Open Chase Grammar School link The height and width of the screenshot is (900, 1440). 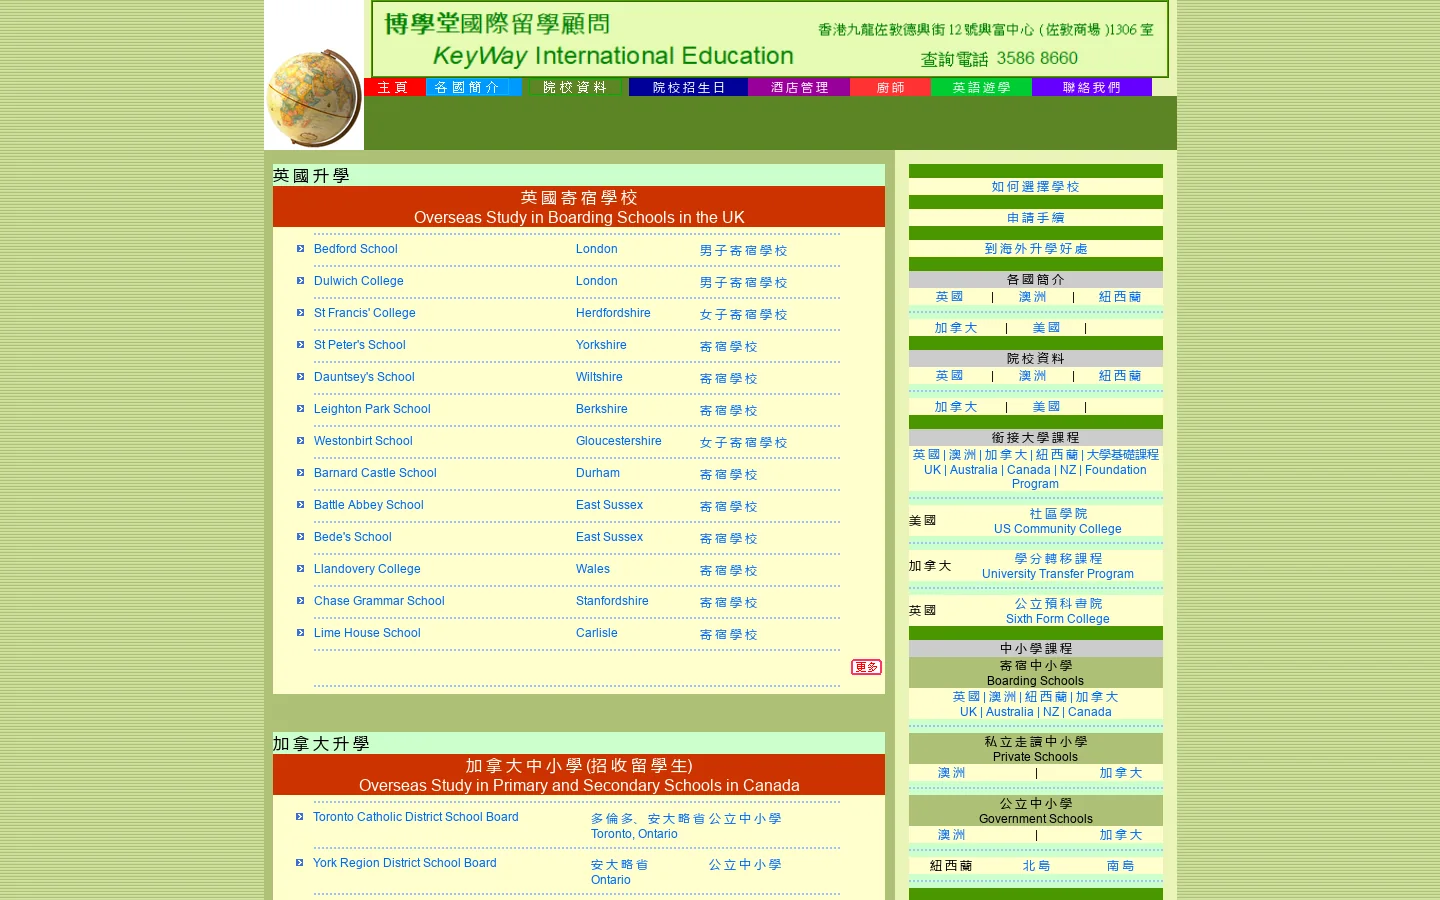[x=379, y=601]
